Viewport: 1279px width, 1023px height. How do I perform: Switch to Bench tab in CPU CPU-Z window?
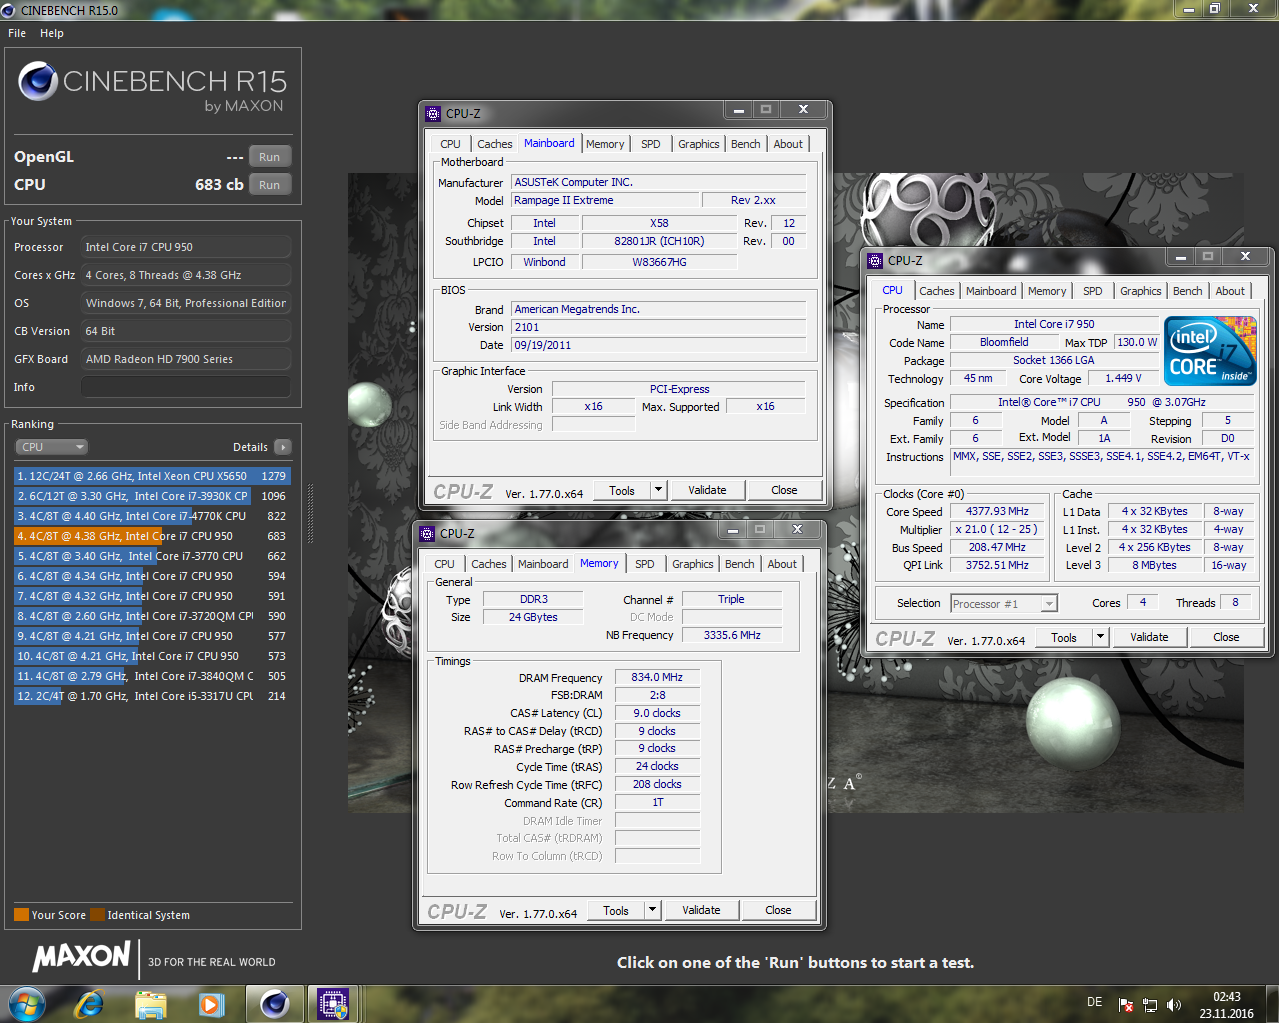pos(1188,291)
